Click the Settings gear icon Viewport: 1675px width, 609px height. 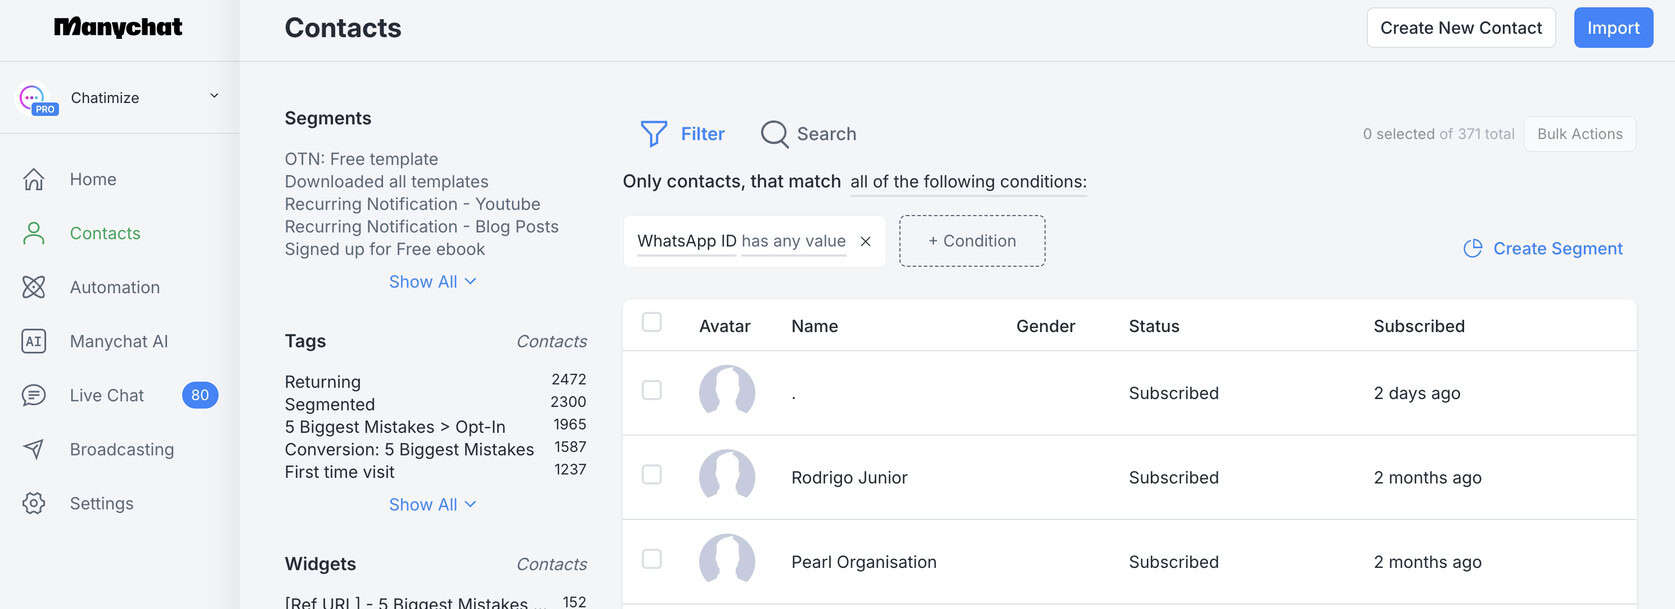point(34,503)
